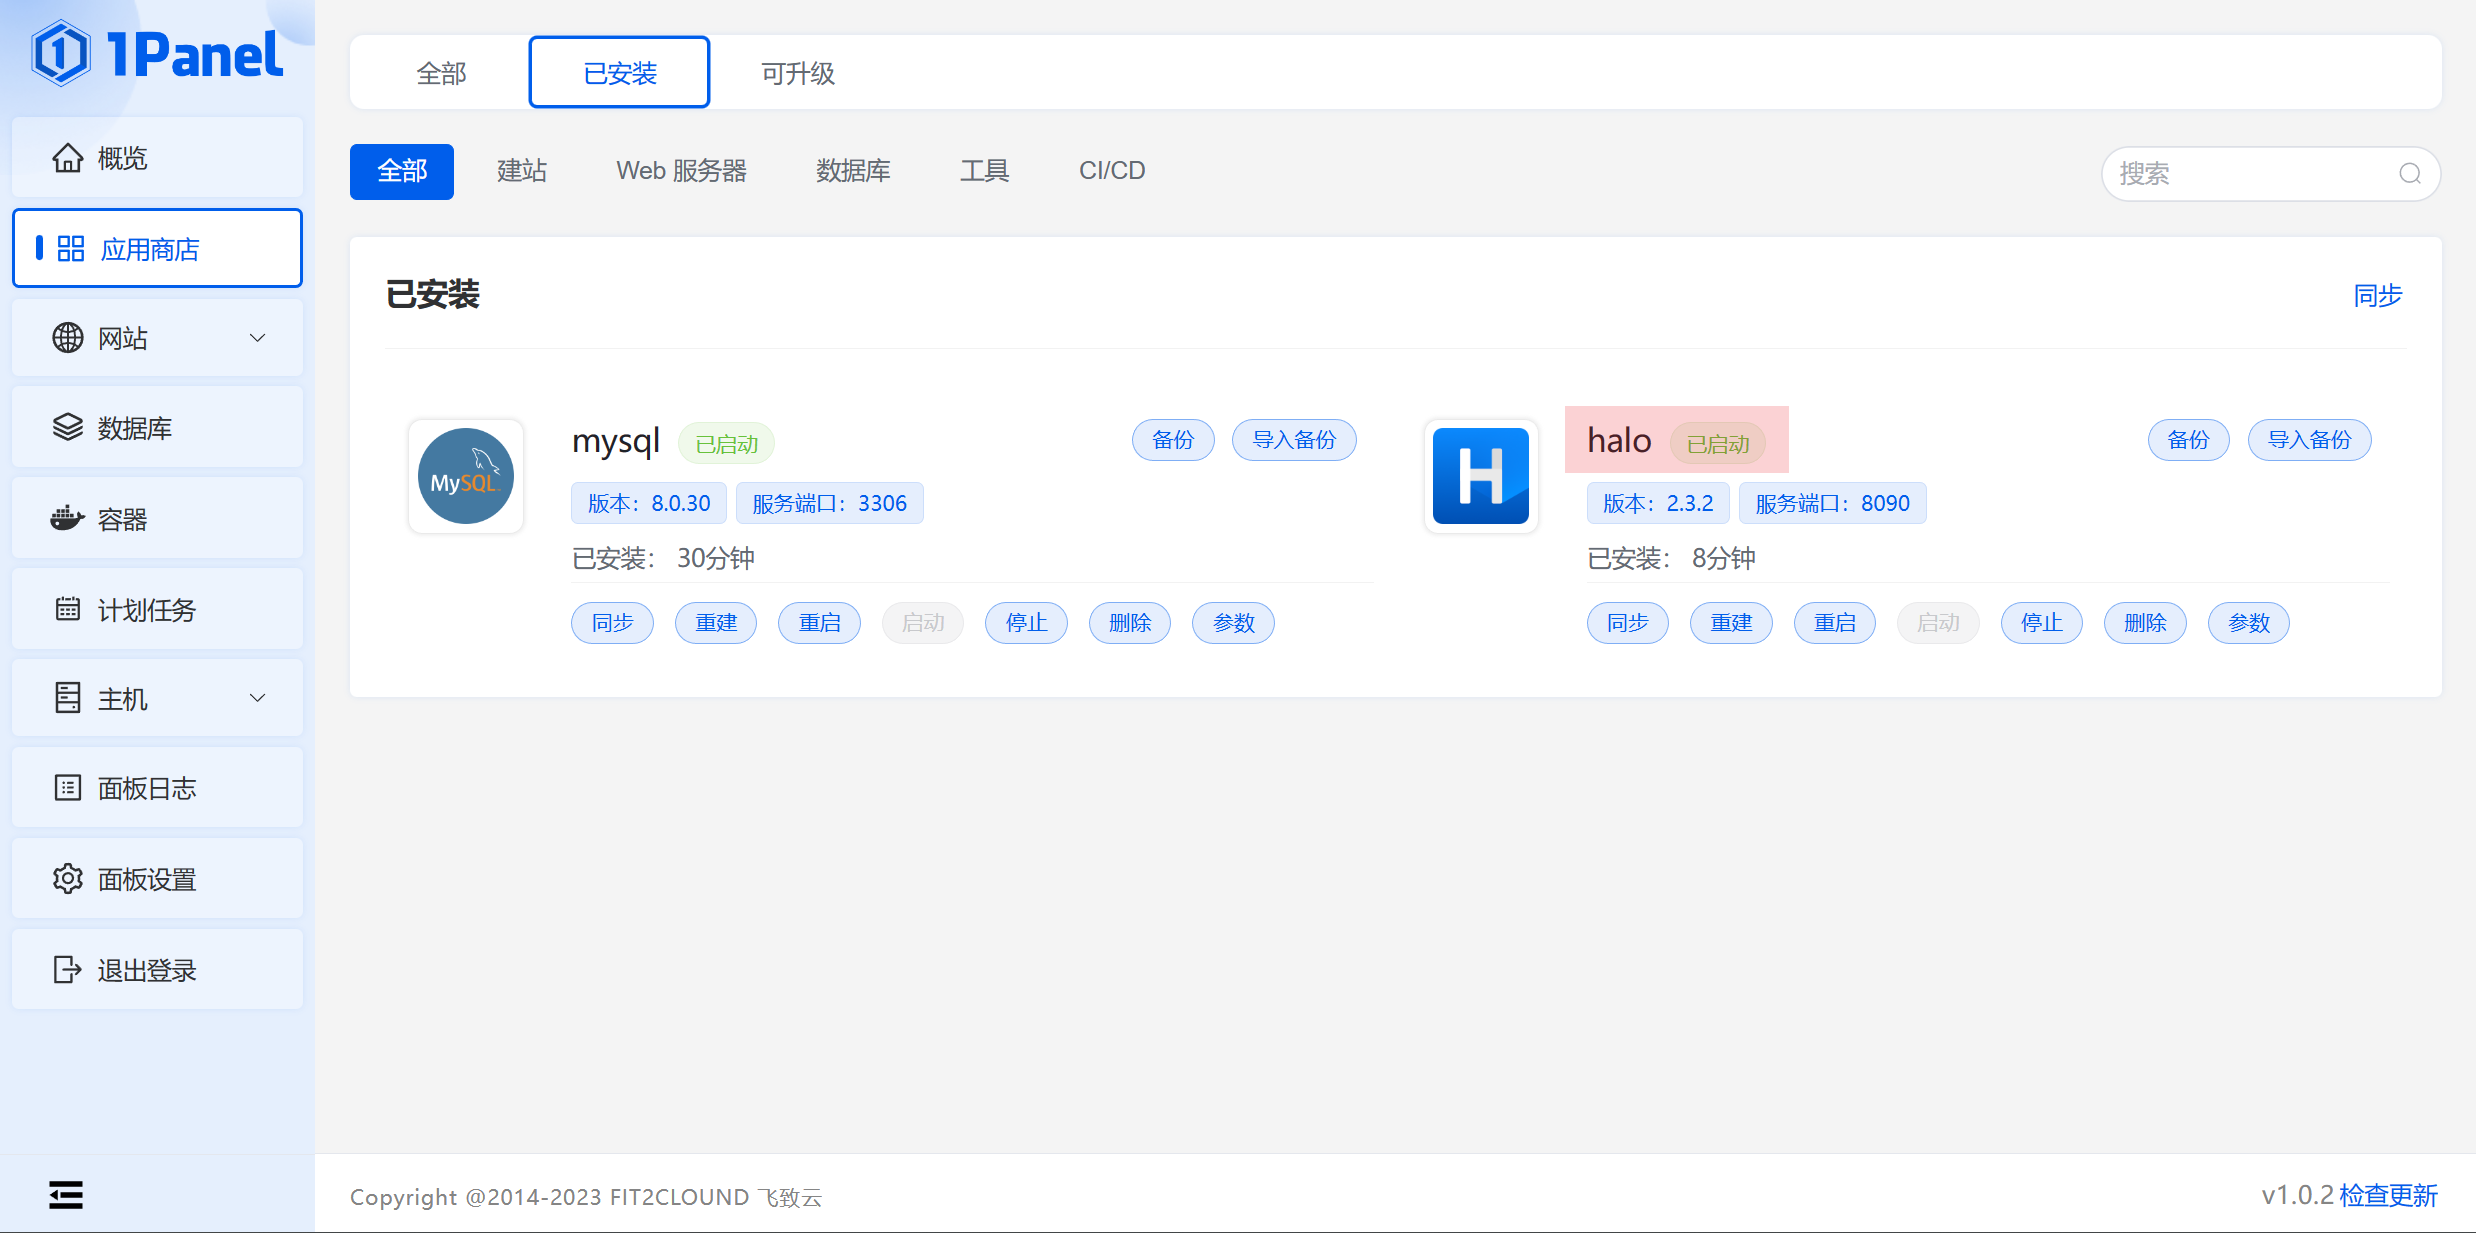
Task: Open 参数 for mysql
Action: (x=1233, y=623)
